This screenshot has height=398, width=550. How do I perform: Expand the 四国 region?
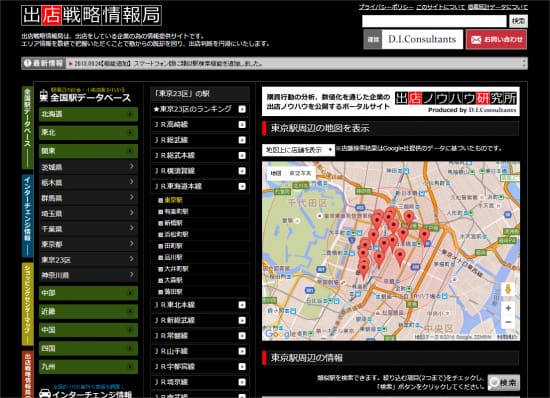click(x=88, y=348)
